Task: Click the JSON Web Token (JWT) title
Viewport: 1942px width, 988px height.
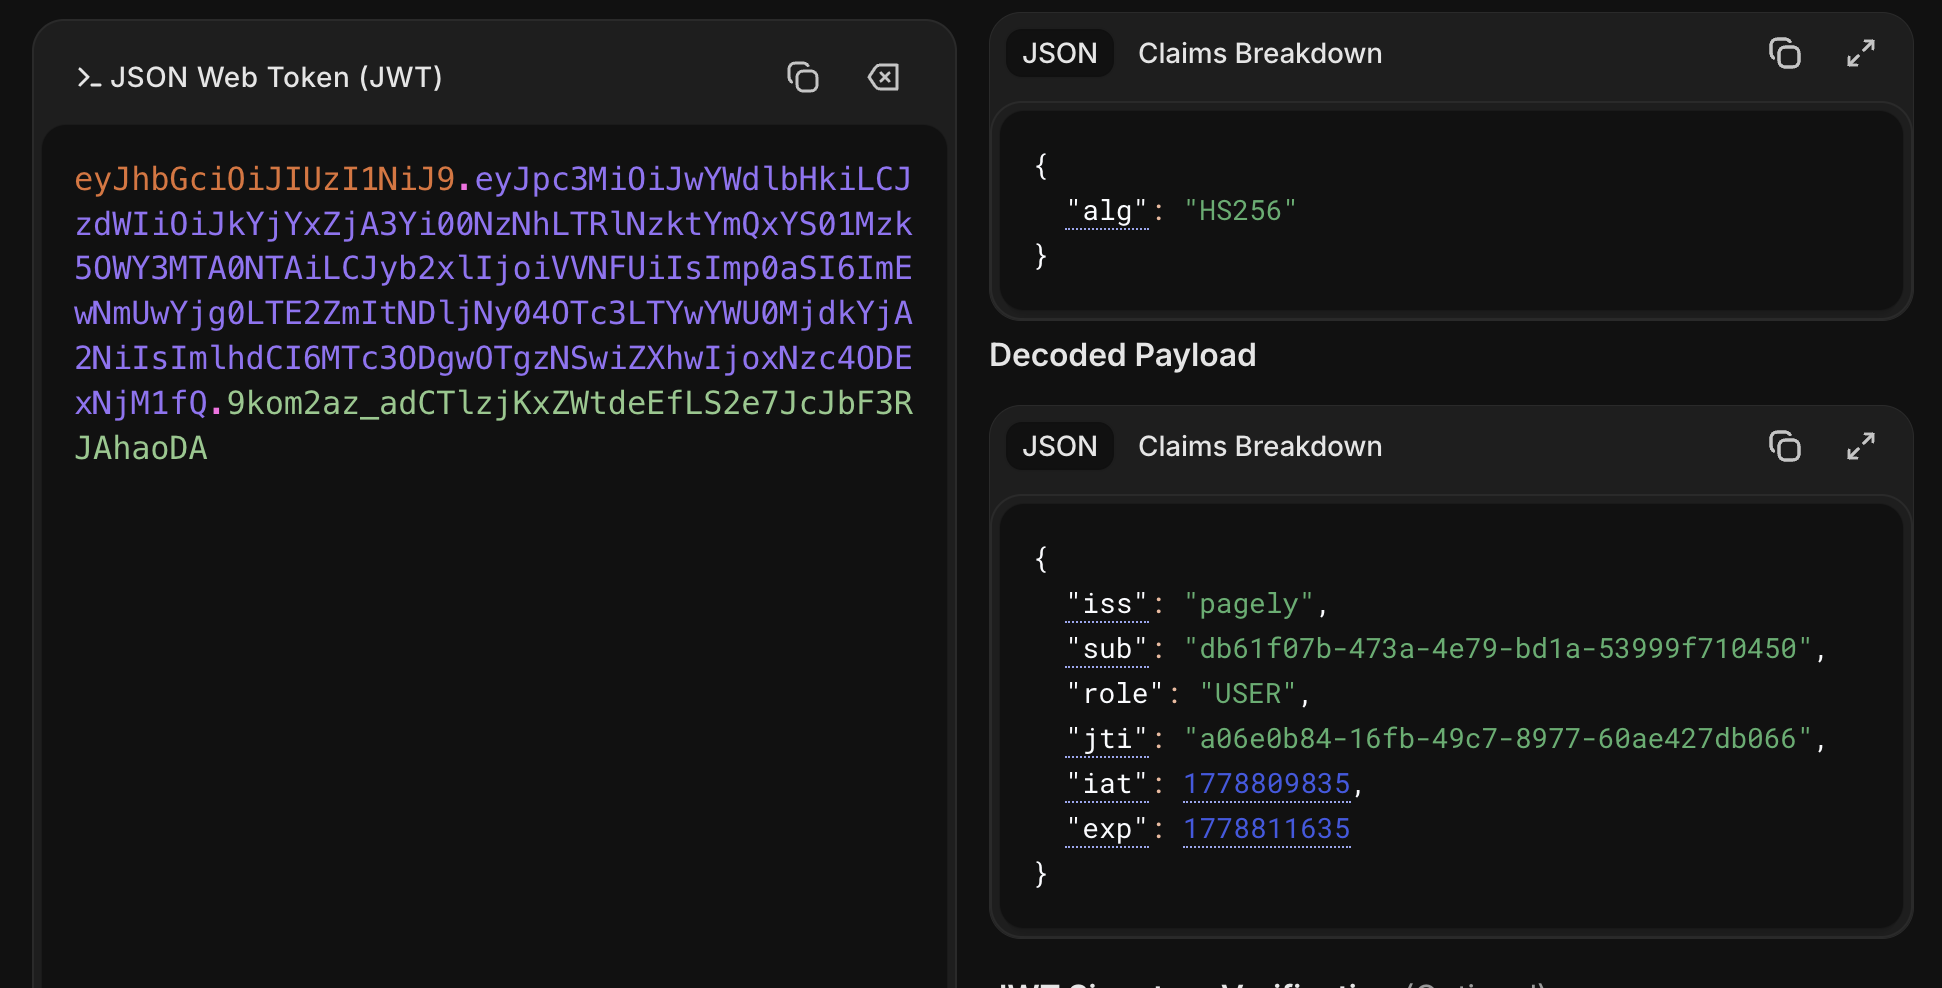Action: coord(276,77)
